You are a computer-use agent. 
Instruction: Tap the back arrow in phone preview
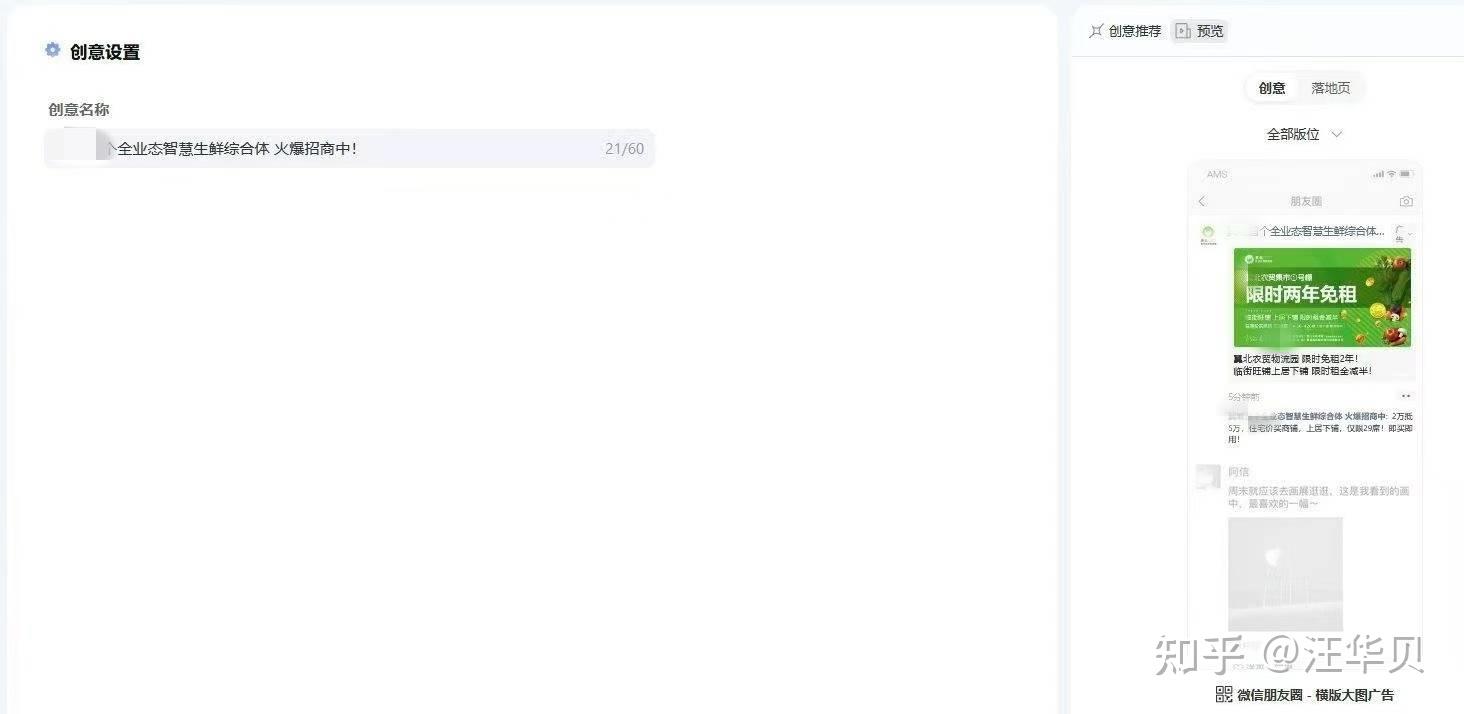click(x=1202, y=201)
